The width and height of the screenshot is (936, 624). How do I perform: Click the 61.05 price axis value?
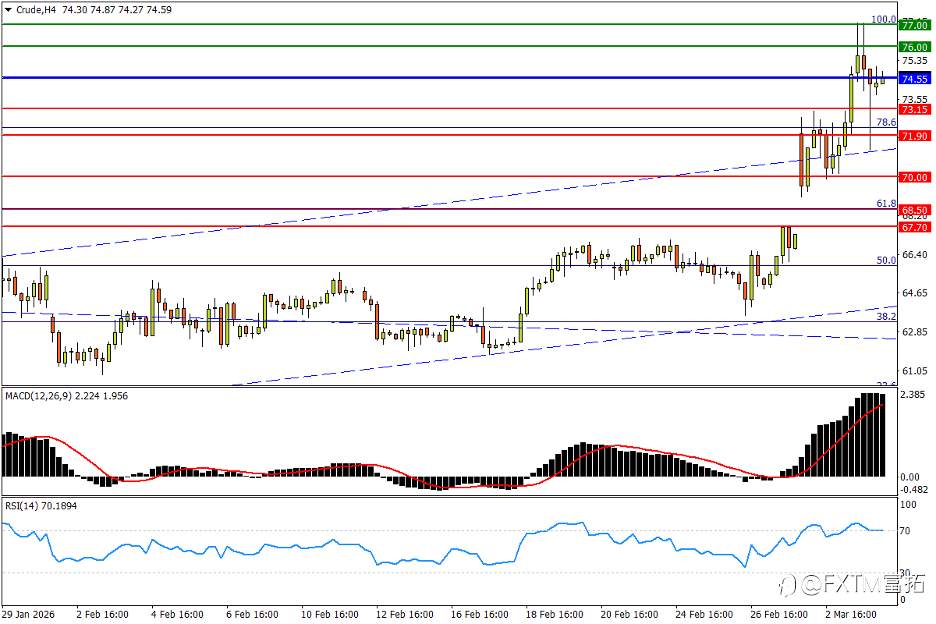[915, 371]
